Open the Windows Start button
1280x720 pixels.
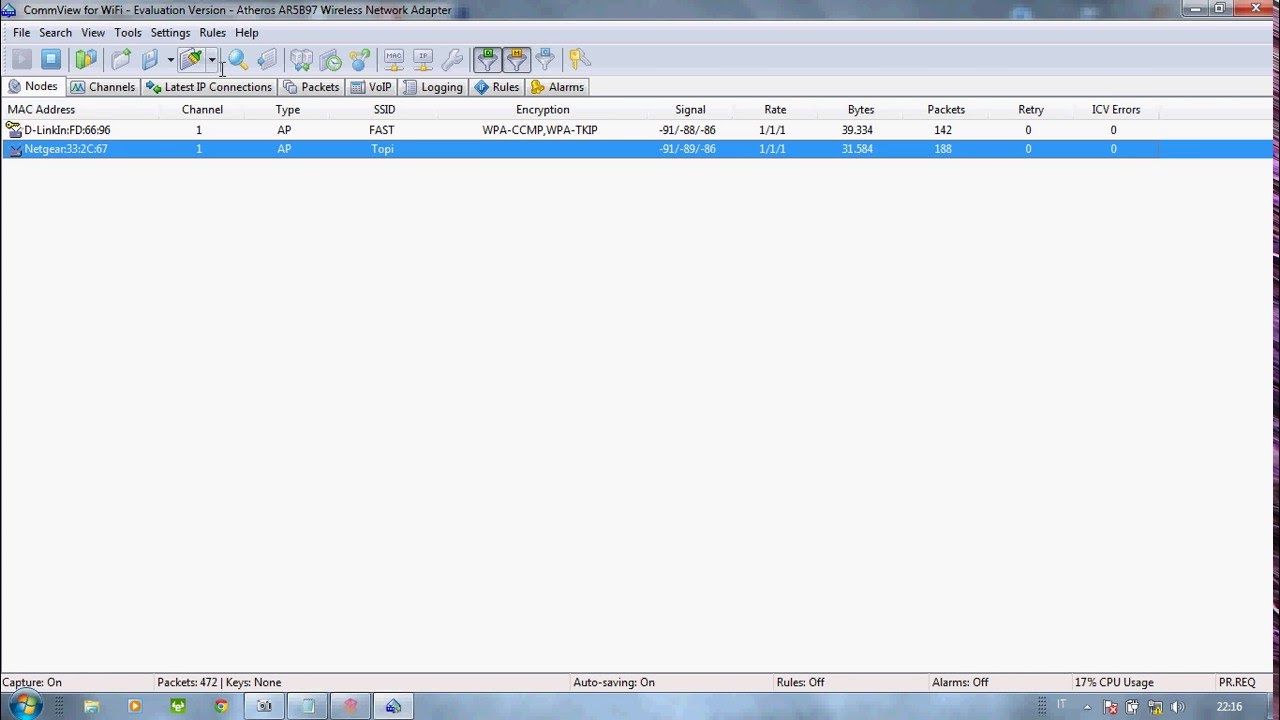(x=25, y=706)
